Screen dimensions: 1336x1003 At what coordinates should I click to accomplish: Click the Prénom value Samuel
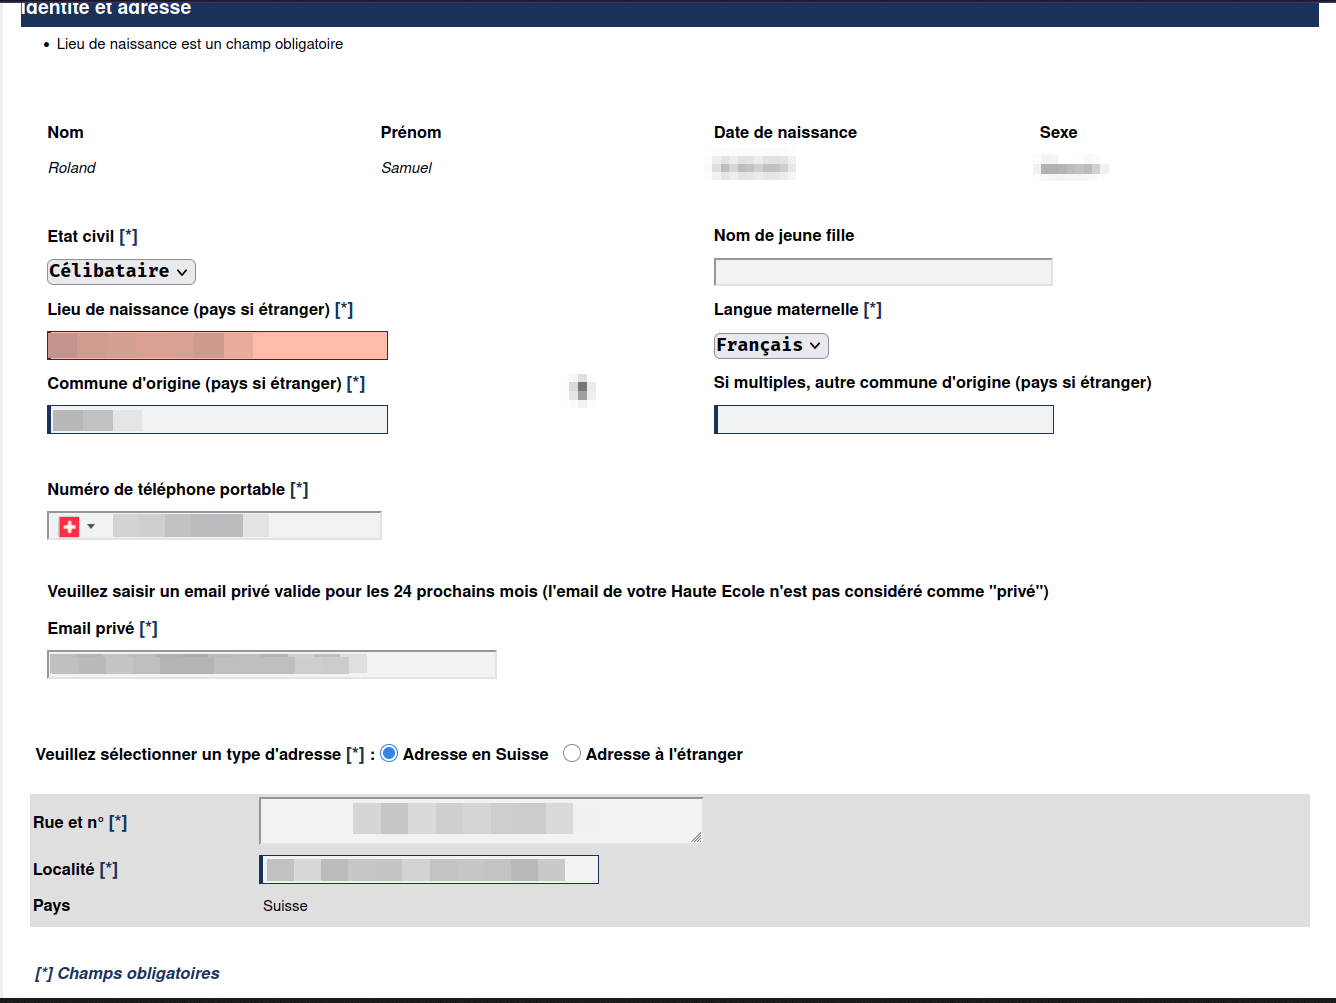[x=406, y=168]
